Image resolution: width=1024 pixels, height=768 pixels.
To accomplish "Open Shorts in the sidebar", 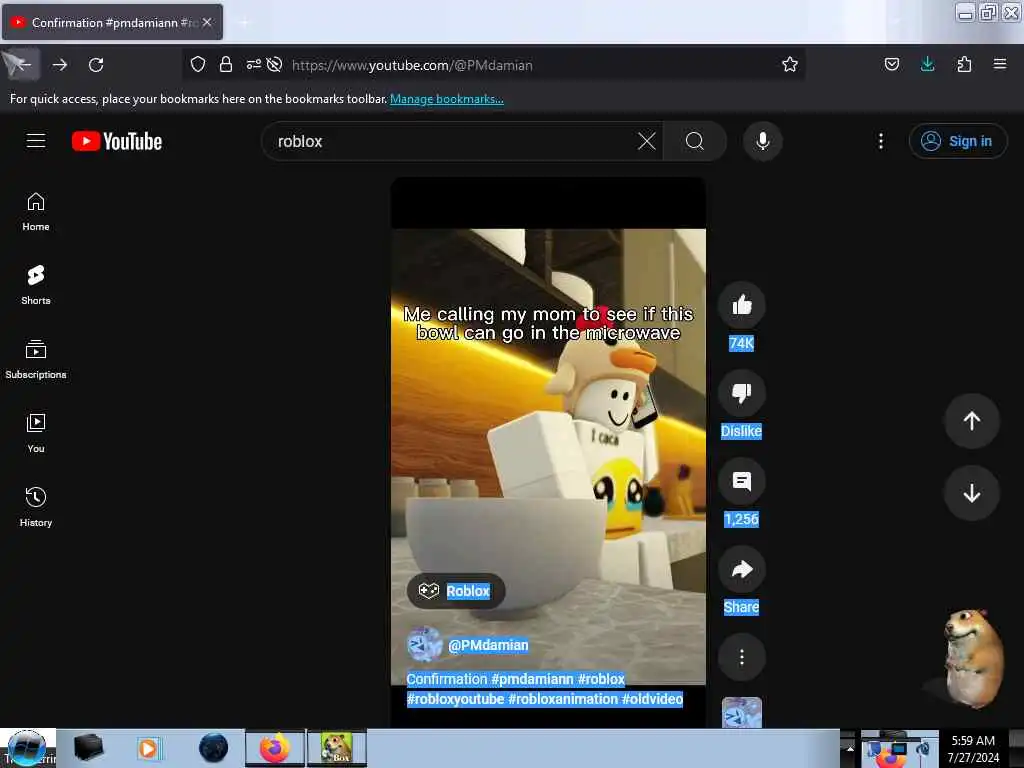I will pyautogui.click(x=36, y=285).
